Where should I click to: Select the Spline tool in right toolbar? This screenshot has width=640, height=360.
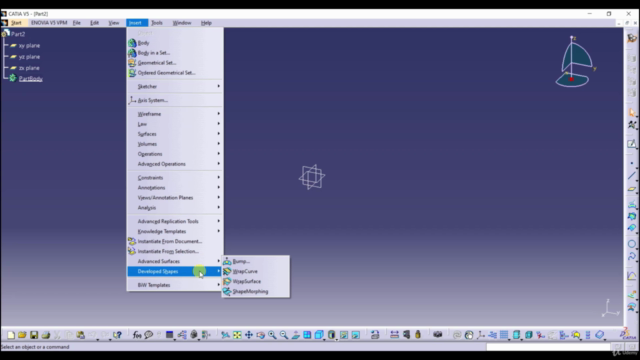point(632,256)
